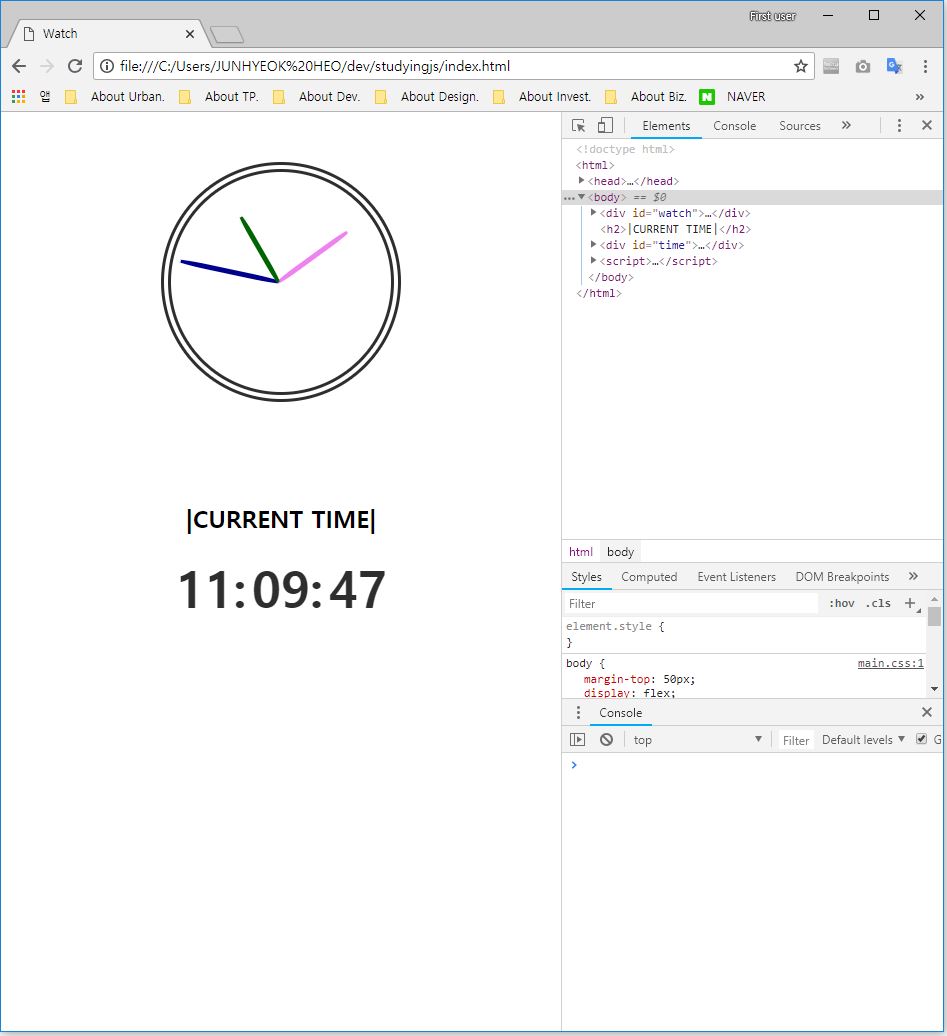This screenshot has width=947, height=1036.
Task: Switch to the DOM Breakpoints pane tab
Action: tap(842, 577)
